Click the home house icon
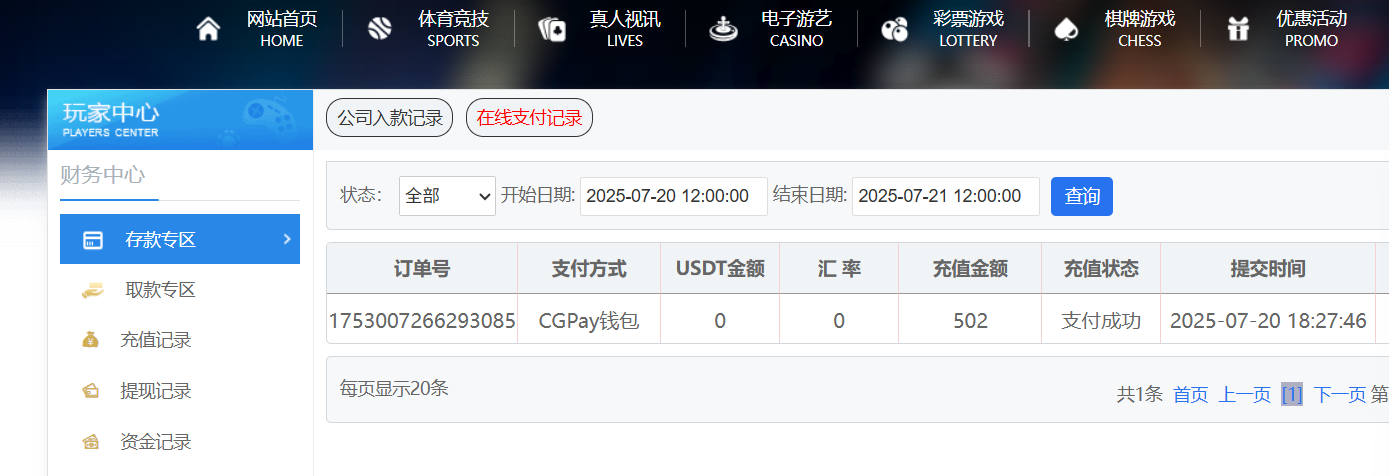The image size is (1389, 476). pos(208,29)
